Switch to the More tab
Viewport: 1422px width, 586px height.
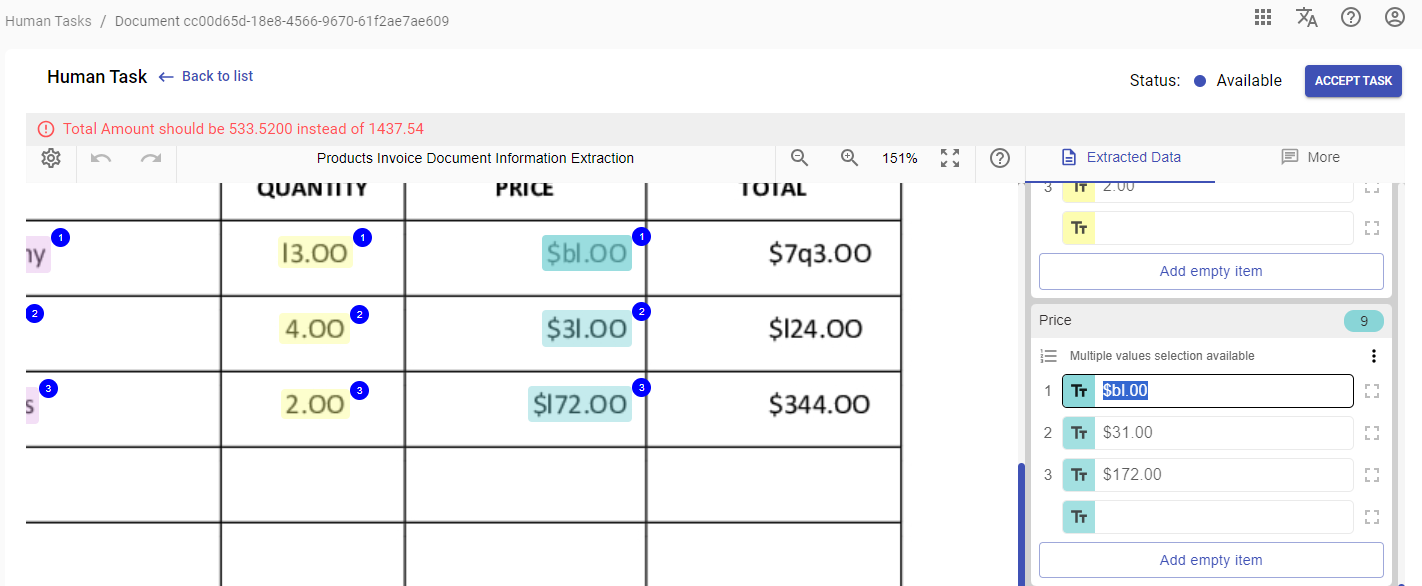1310,157
